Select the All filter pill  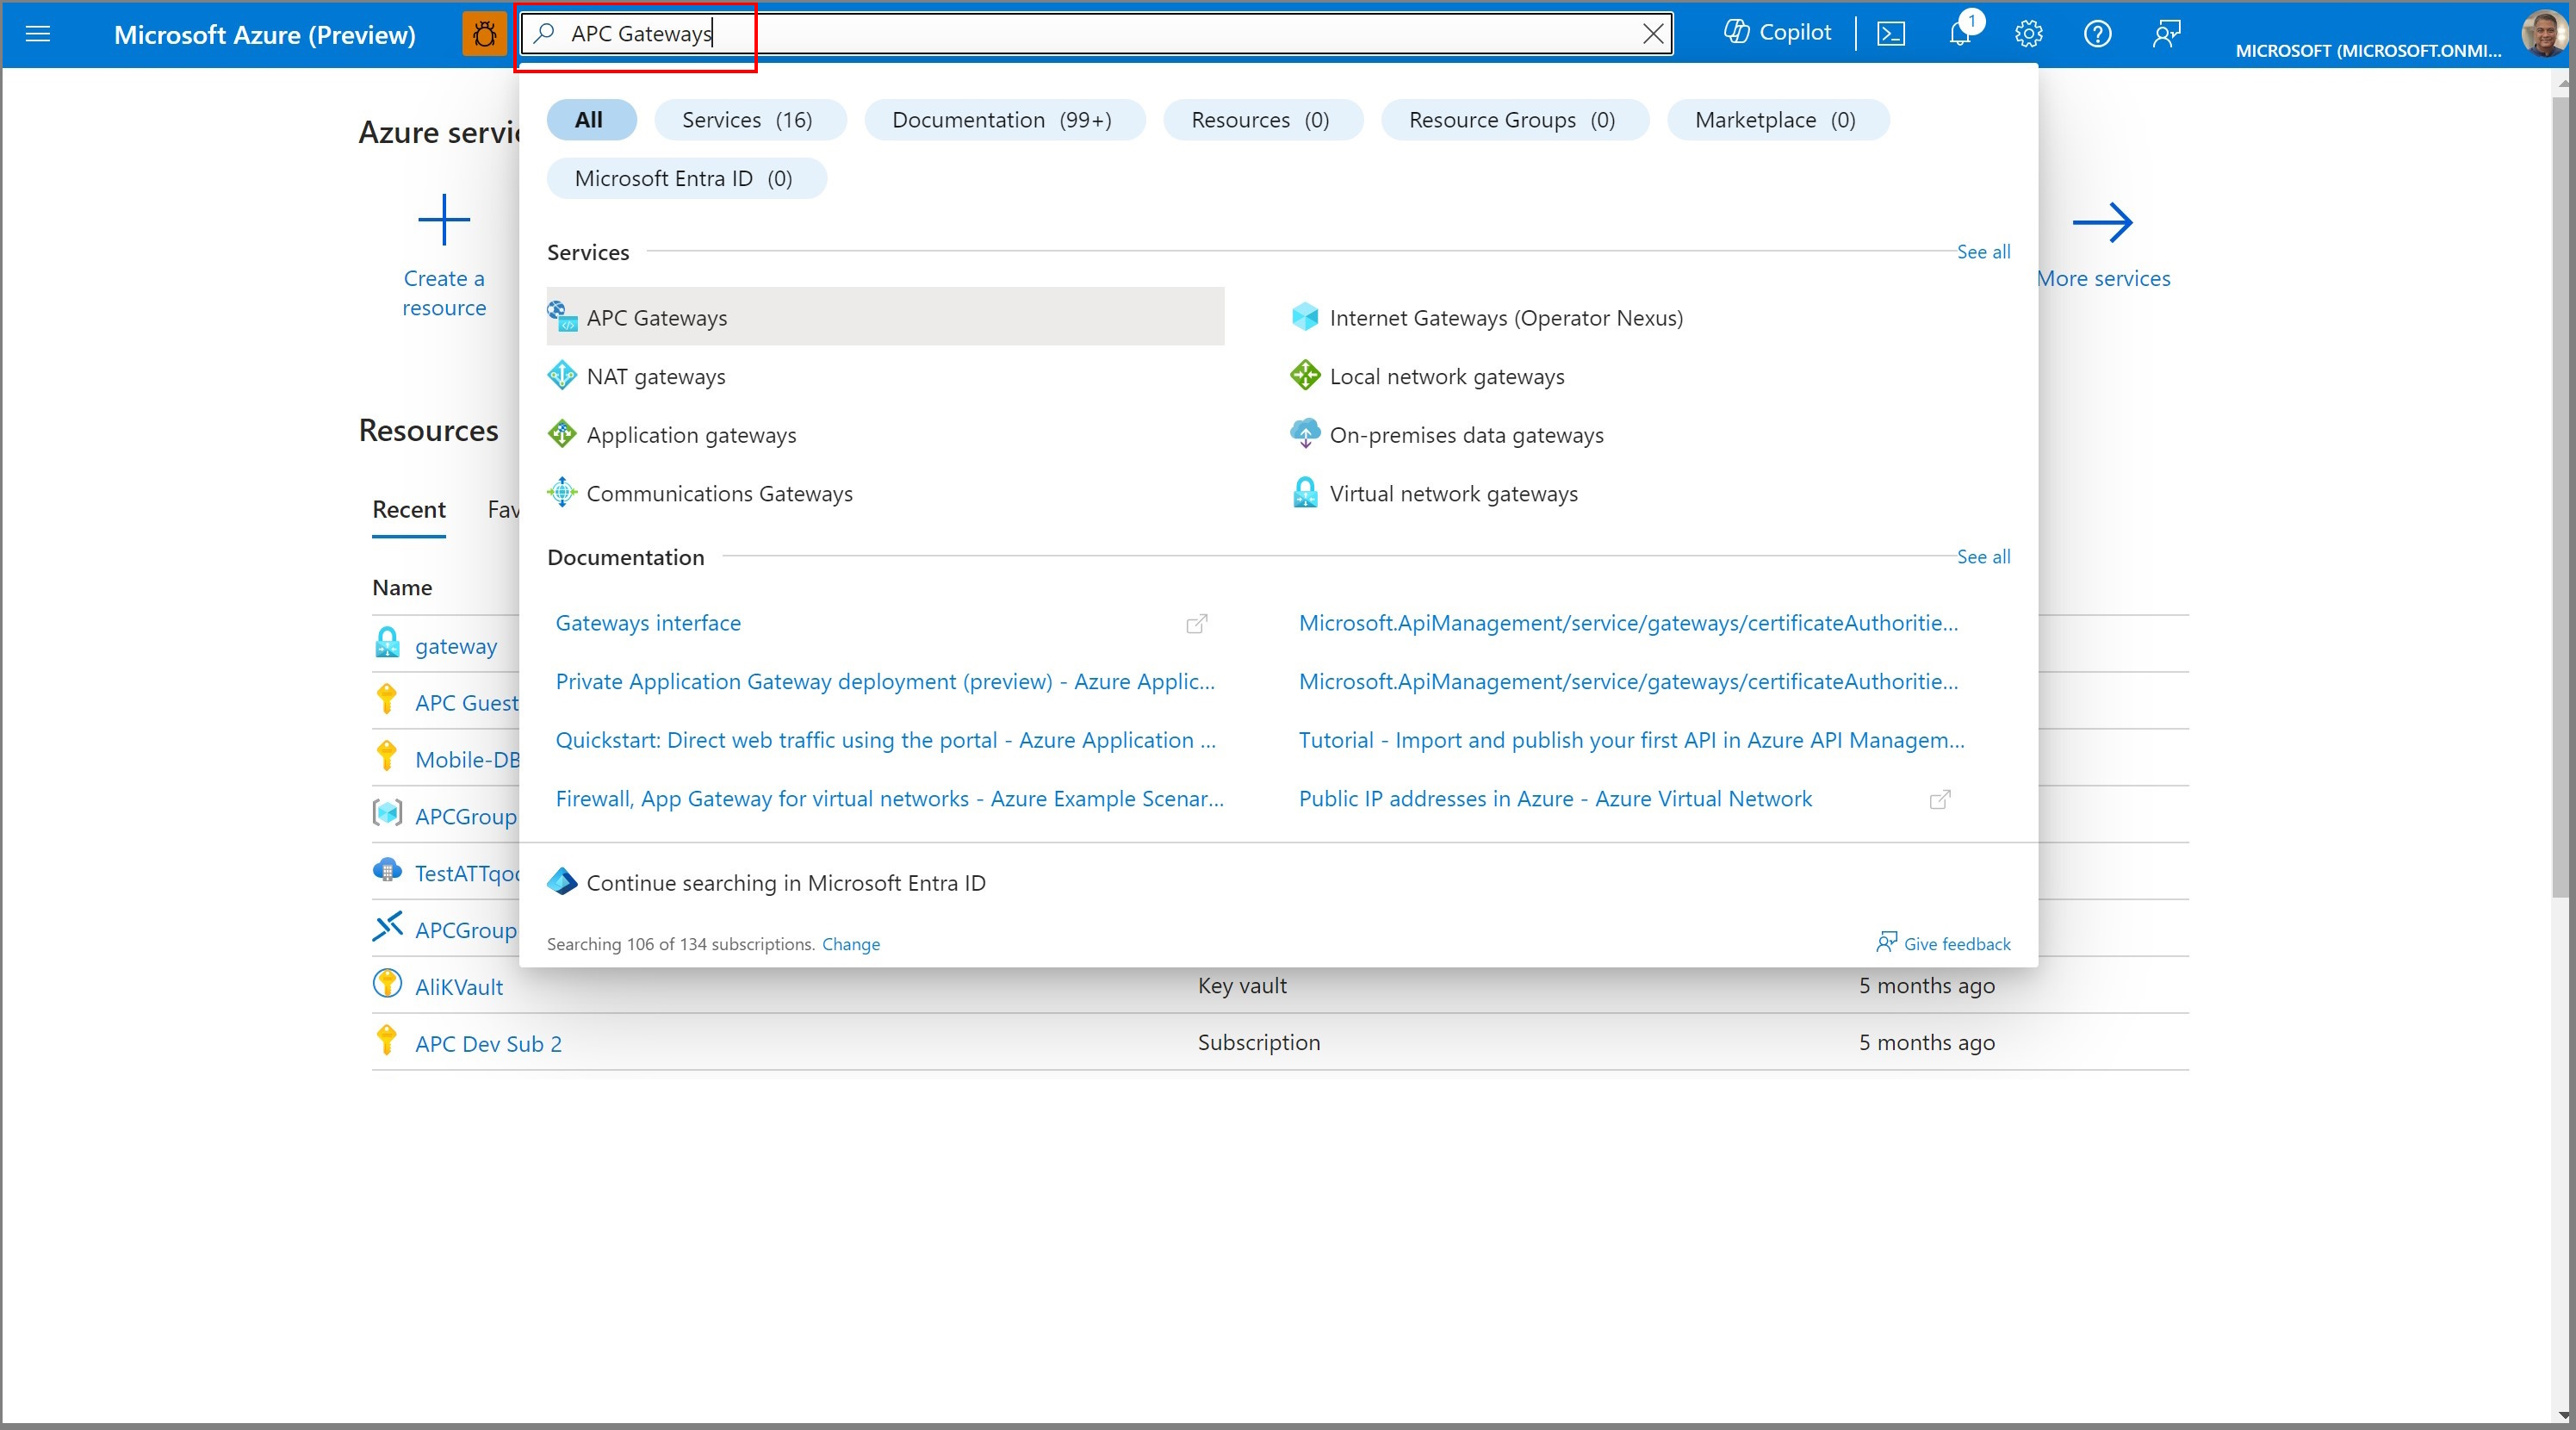click(591, 120)
